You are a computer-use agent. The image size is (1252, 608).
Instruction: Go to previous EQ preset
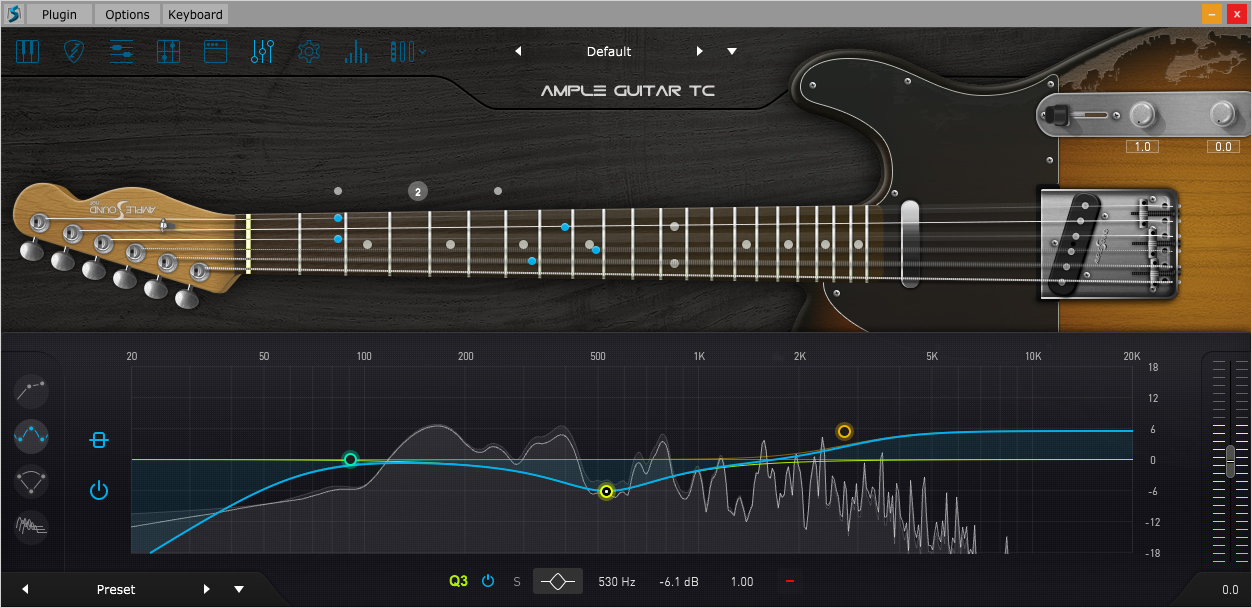(x=25, y=589)
